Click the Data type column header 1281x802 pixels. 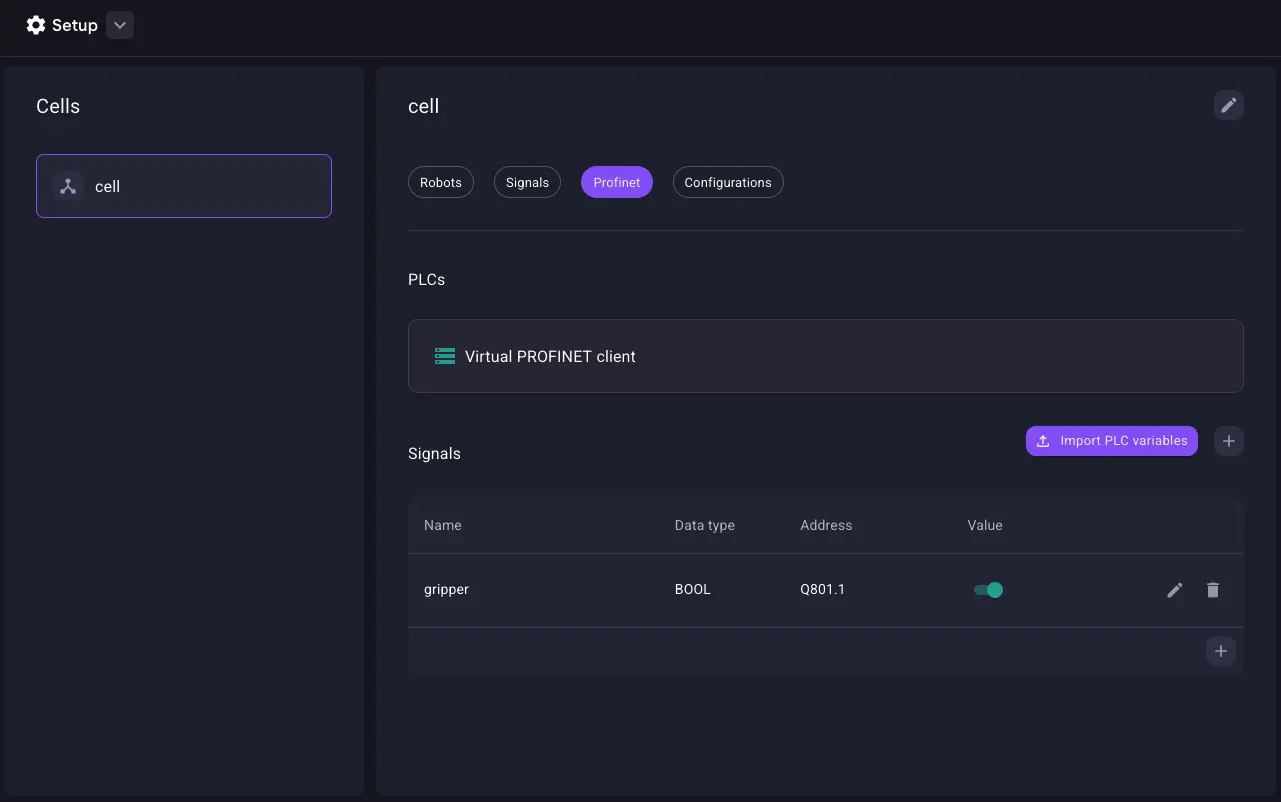(x=704, y=525)
